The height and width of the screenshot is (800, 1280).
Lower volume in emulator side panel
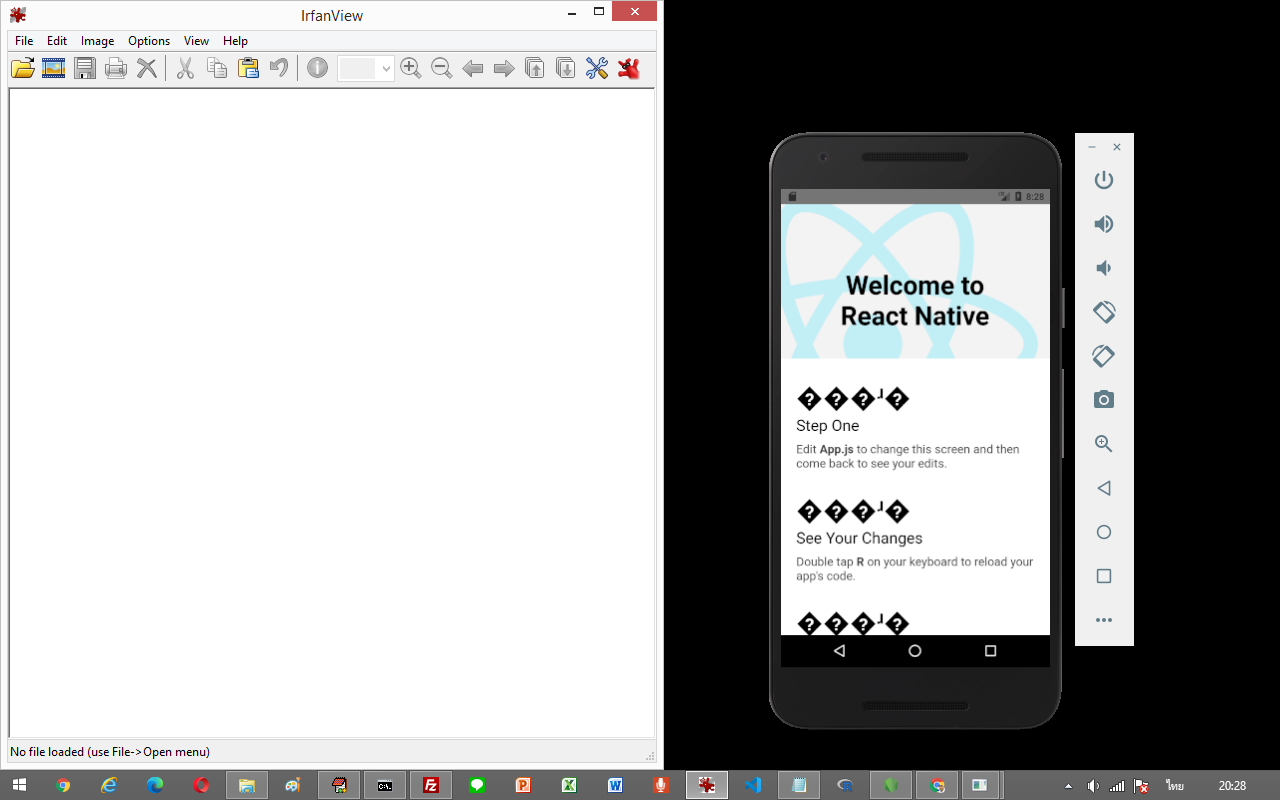[1103, 268]
